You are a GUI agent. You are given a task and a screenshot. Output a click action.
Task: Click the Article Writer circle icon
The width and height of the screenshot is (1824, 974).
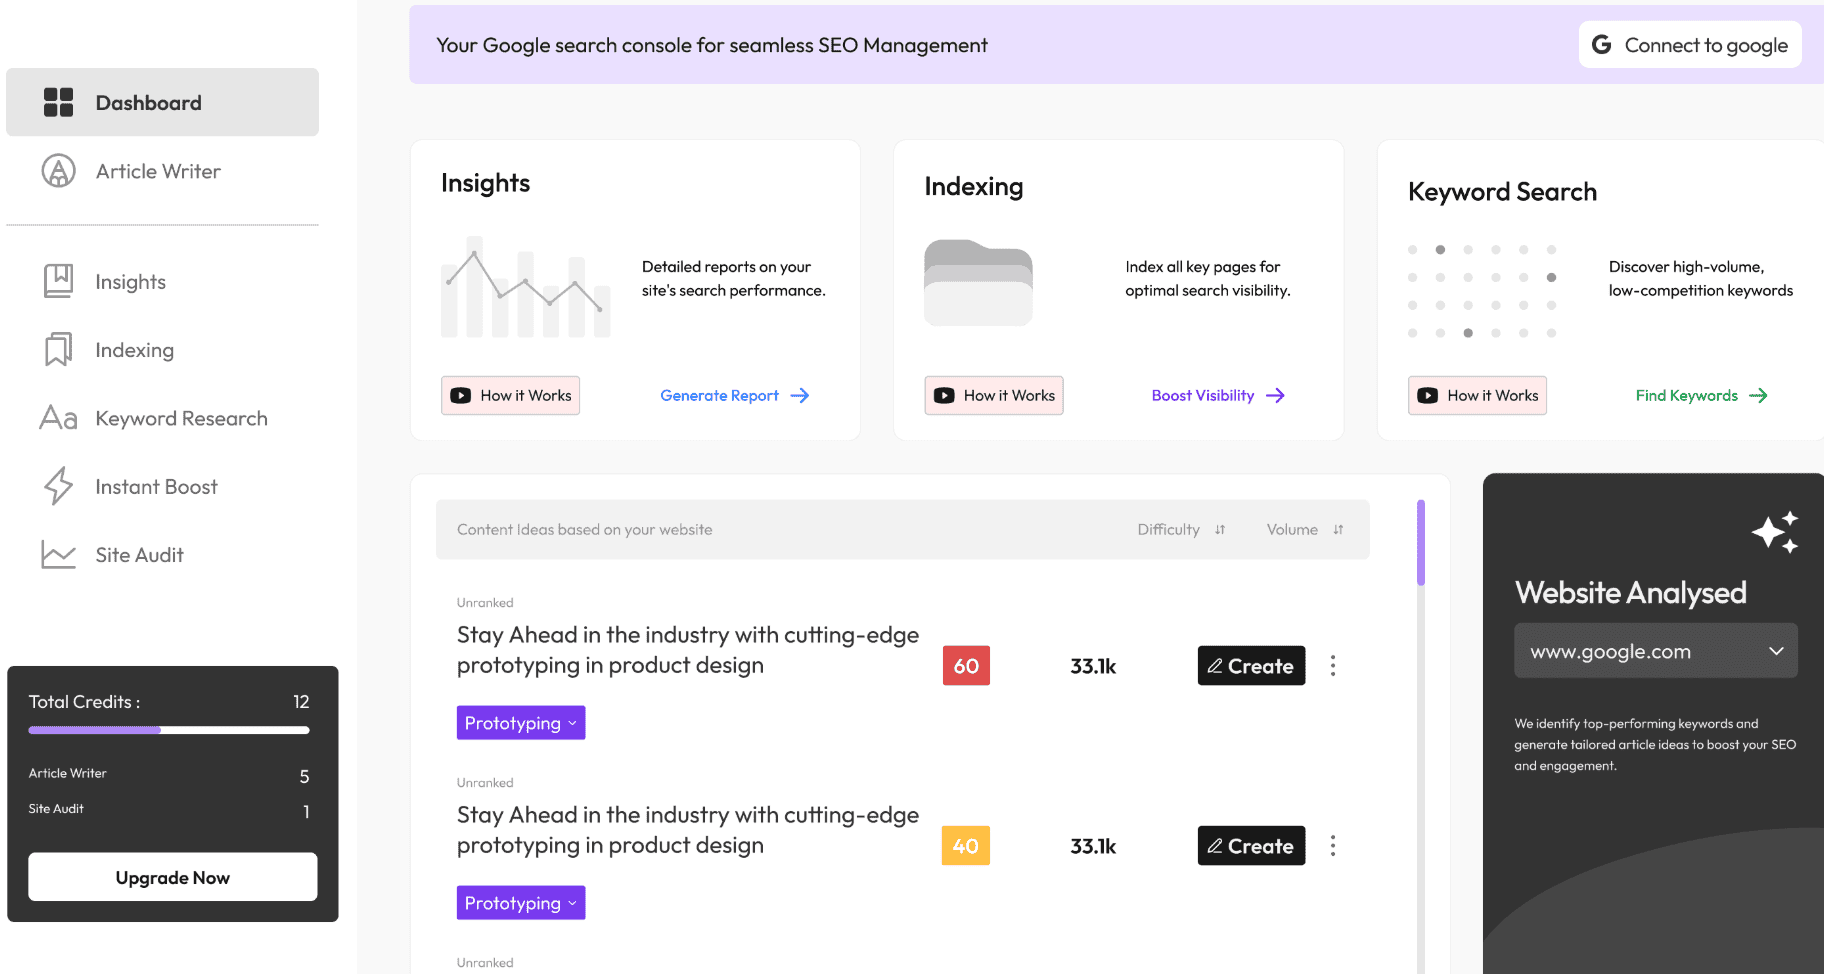click(x=59, y=171)
